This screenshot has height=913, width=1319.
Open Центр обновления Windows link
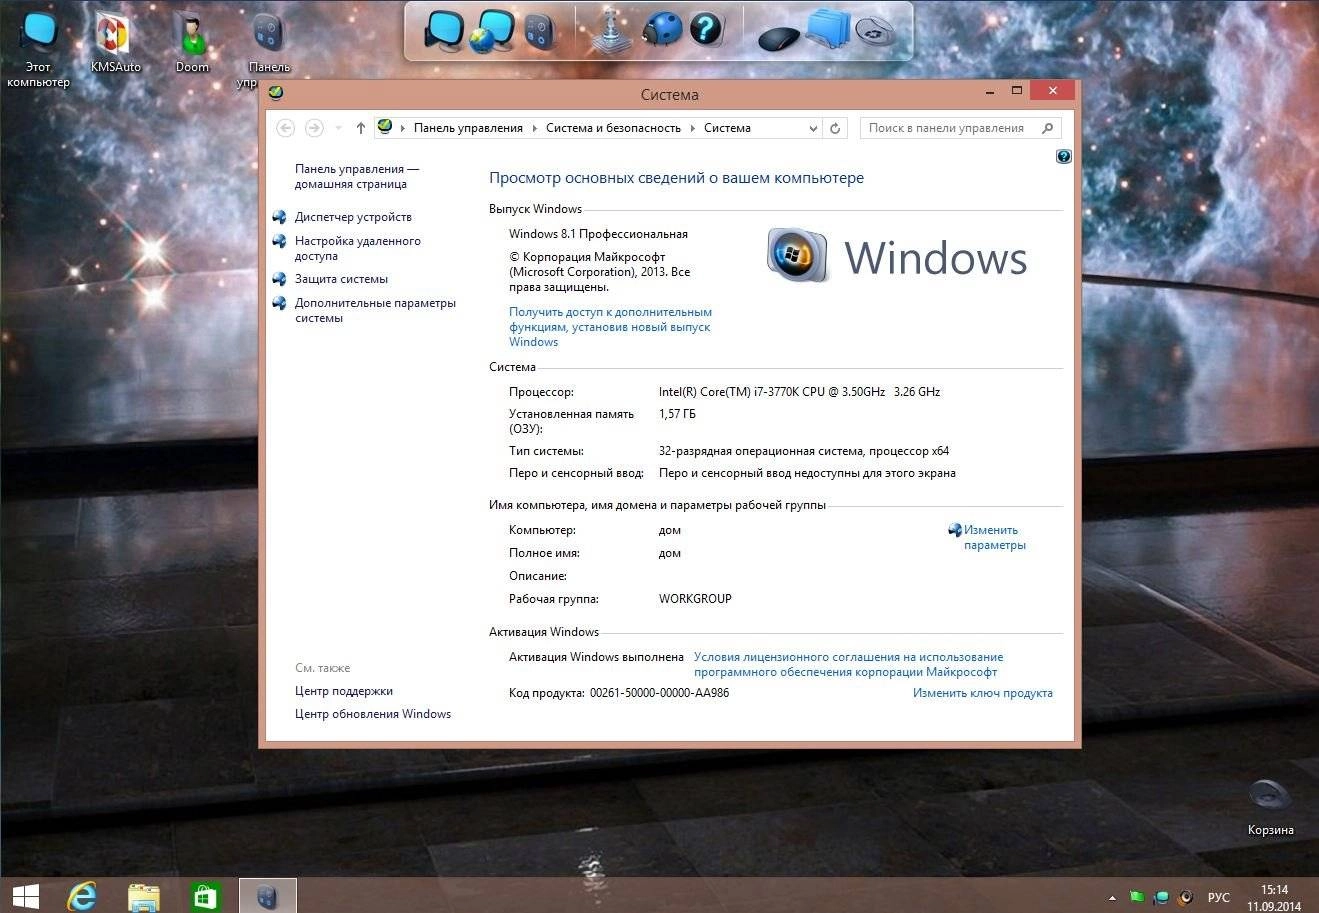point(373,714)
